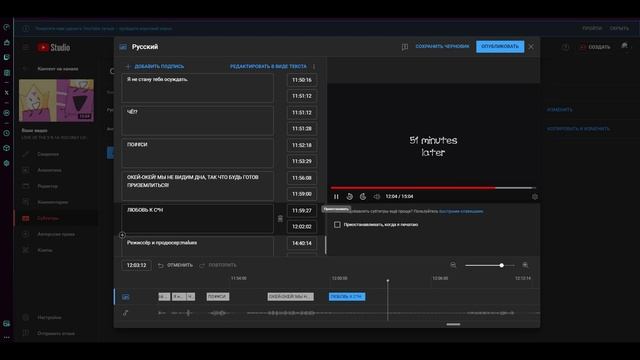Screen dimensions: 640x360
Task: Edit the "ОКЕЙ-ОКЕЙ МЫ НЕ ВИДИМ ДНА" subtitle box
Action: pos(198,186)
